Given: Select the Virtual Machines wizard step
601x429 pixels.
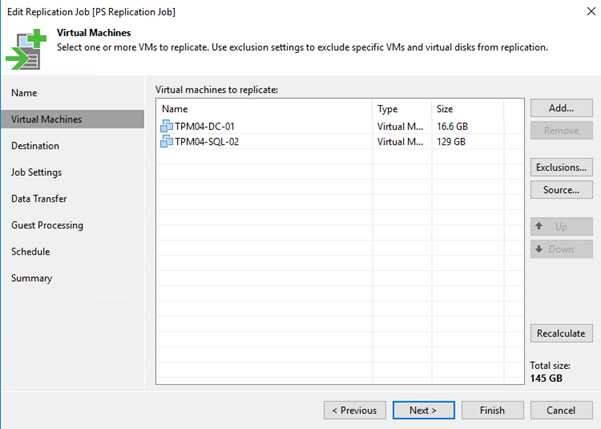Looking at the screenshot, I should click(x=73, y=119).
